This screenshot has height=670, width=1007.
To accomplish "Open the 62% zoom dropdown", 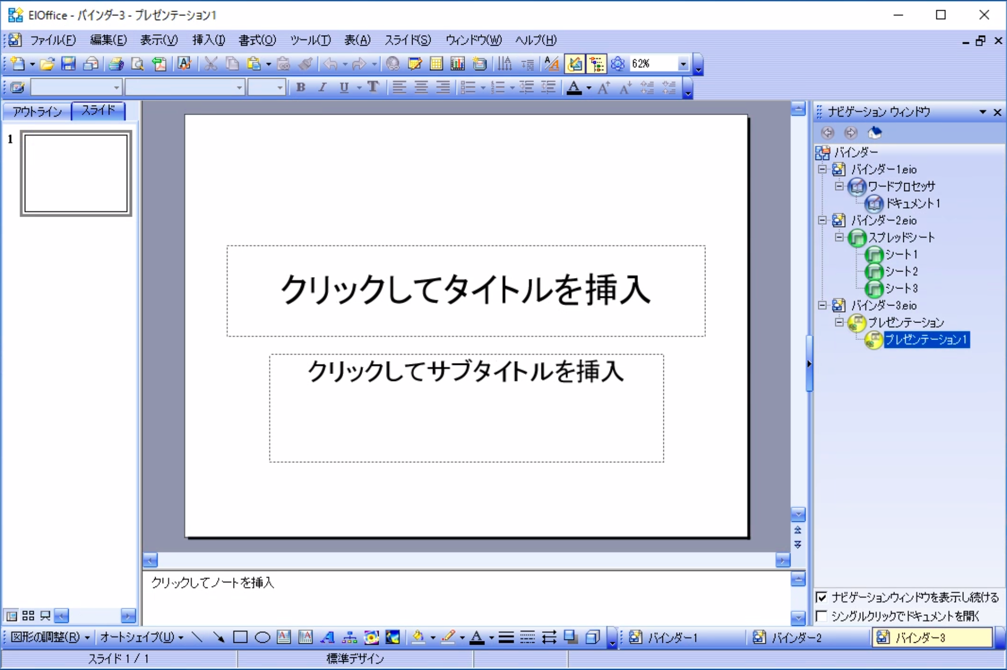I will coord(683,64).
